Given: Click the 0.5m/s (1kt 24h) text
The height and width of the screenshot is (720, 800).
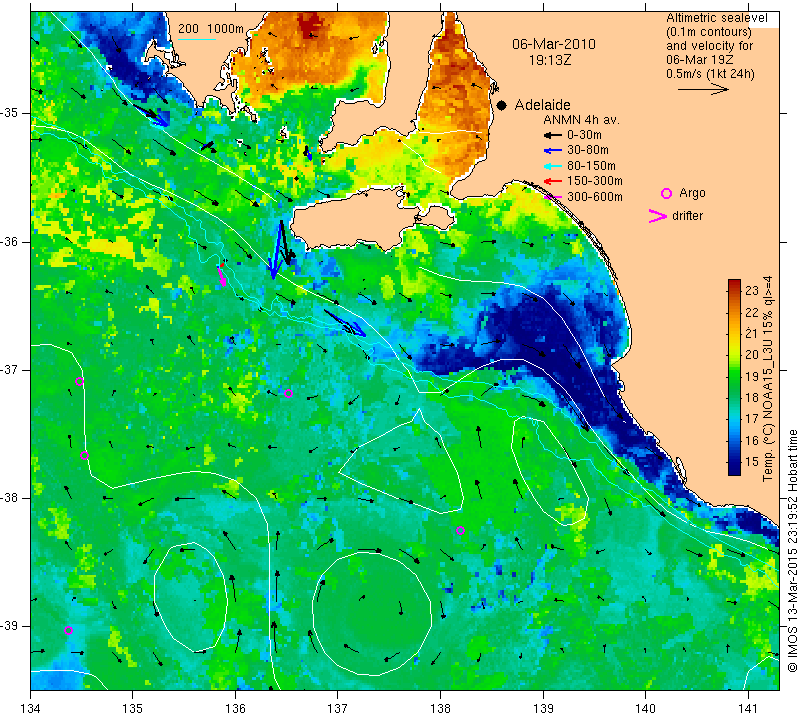Looking at the screenshot, I should tap(710, 74).
